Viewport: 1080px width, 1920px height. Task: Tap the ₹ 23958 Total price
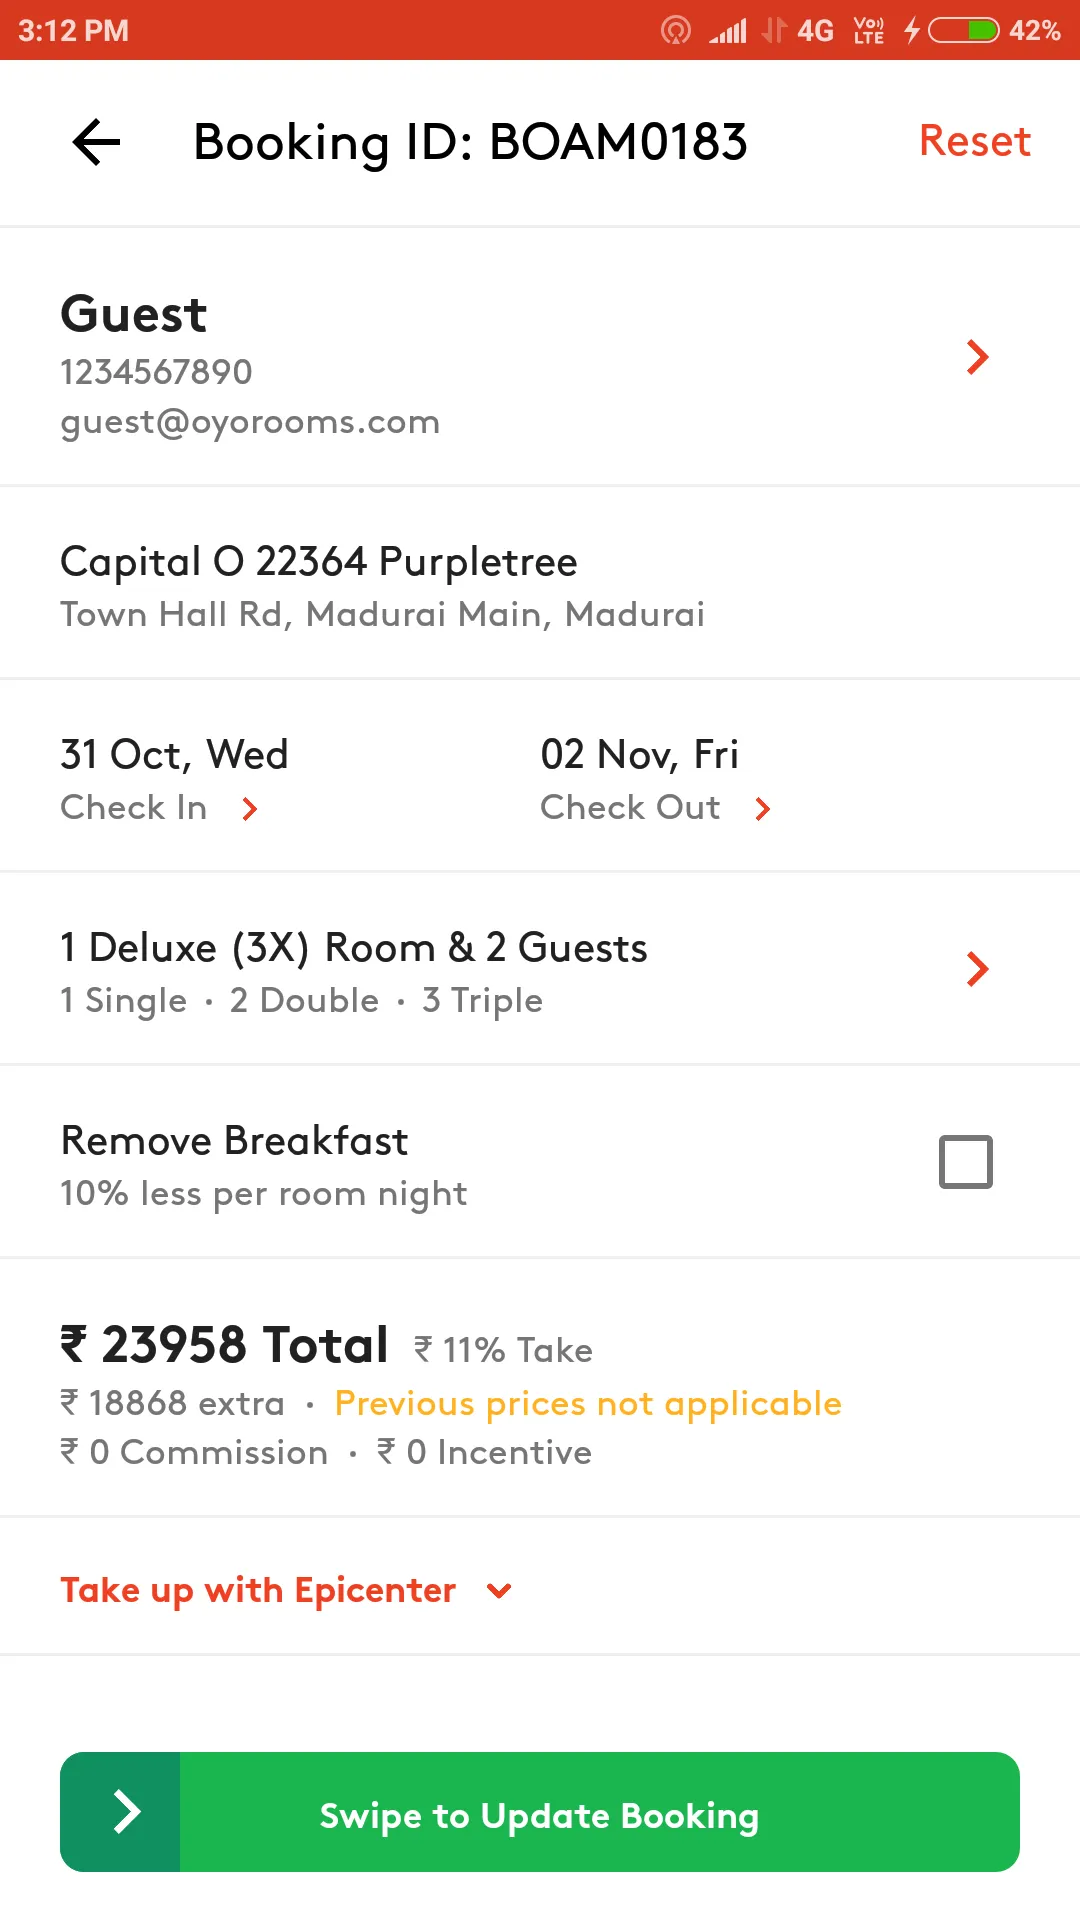[224, 1345]
